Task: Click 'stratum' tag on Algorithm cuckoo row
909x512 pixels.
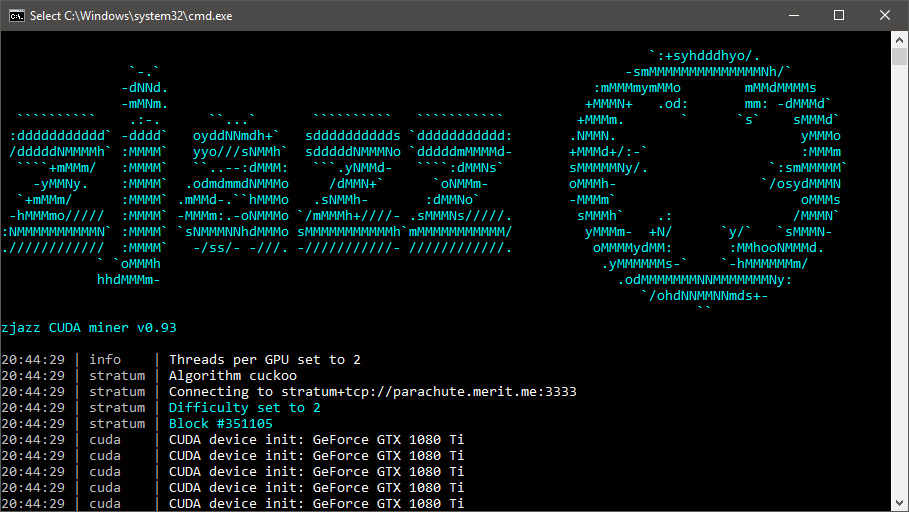Action: (117, 376)
